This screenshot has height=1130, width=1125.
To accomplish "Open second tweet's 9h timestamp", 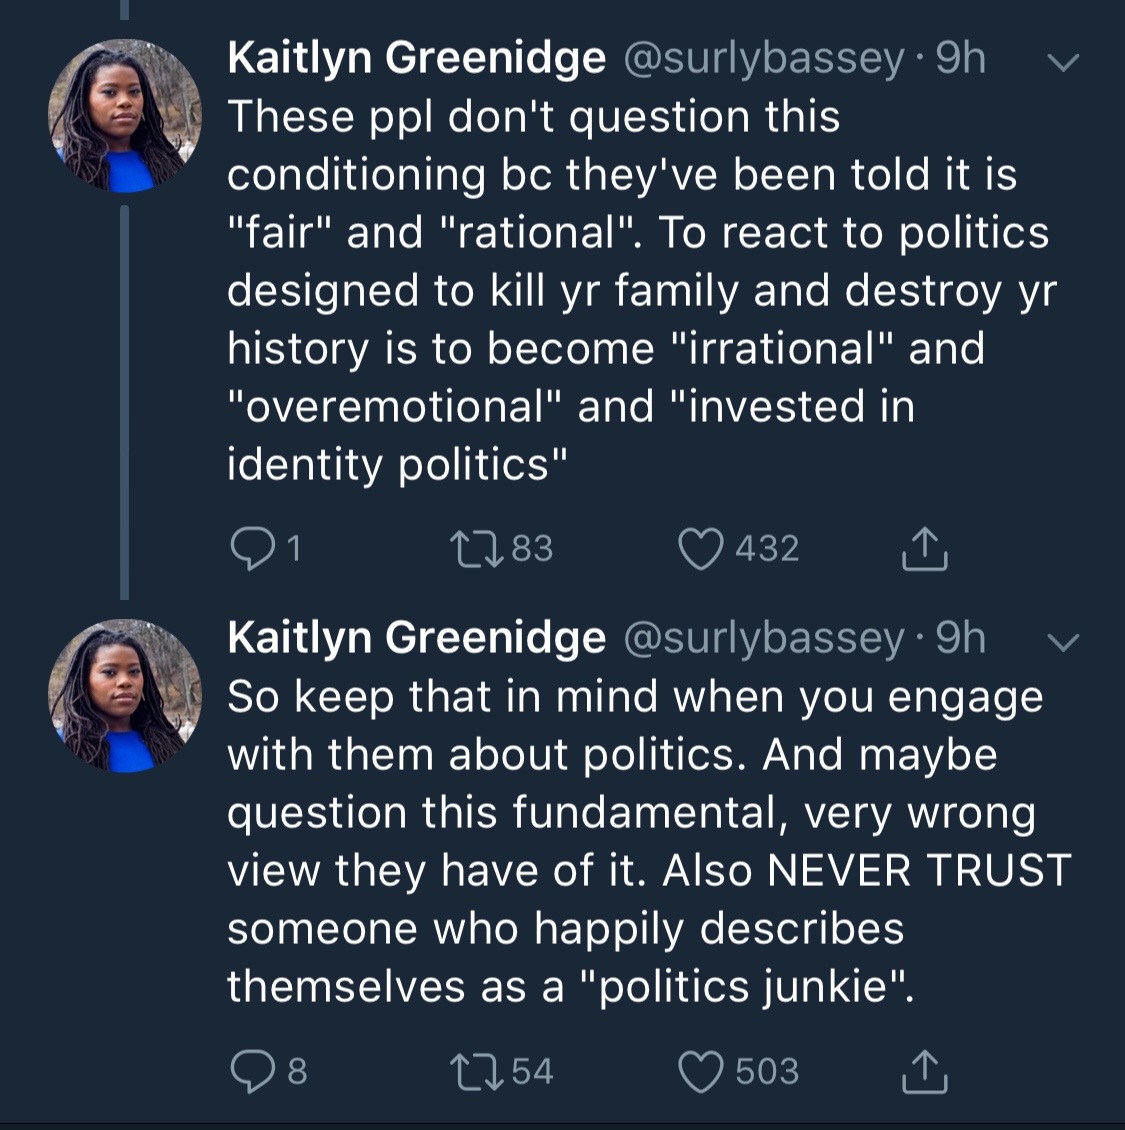I will (961, 638).
